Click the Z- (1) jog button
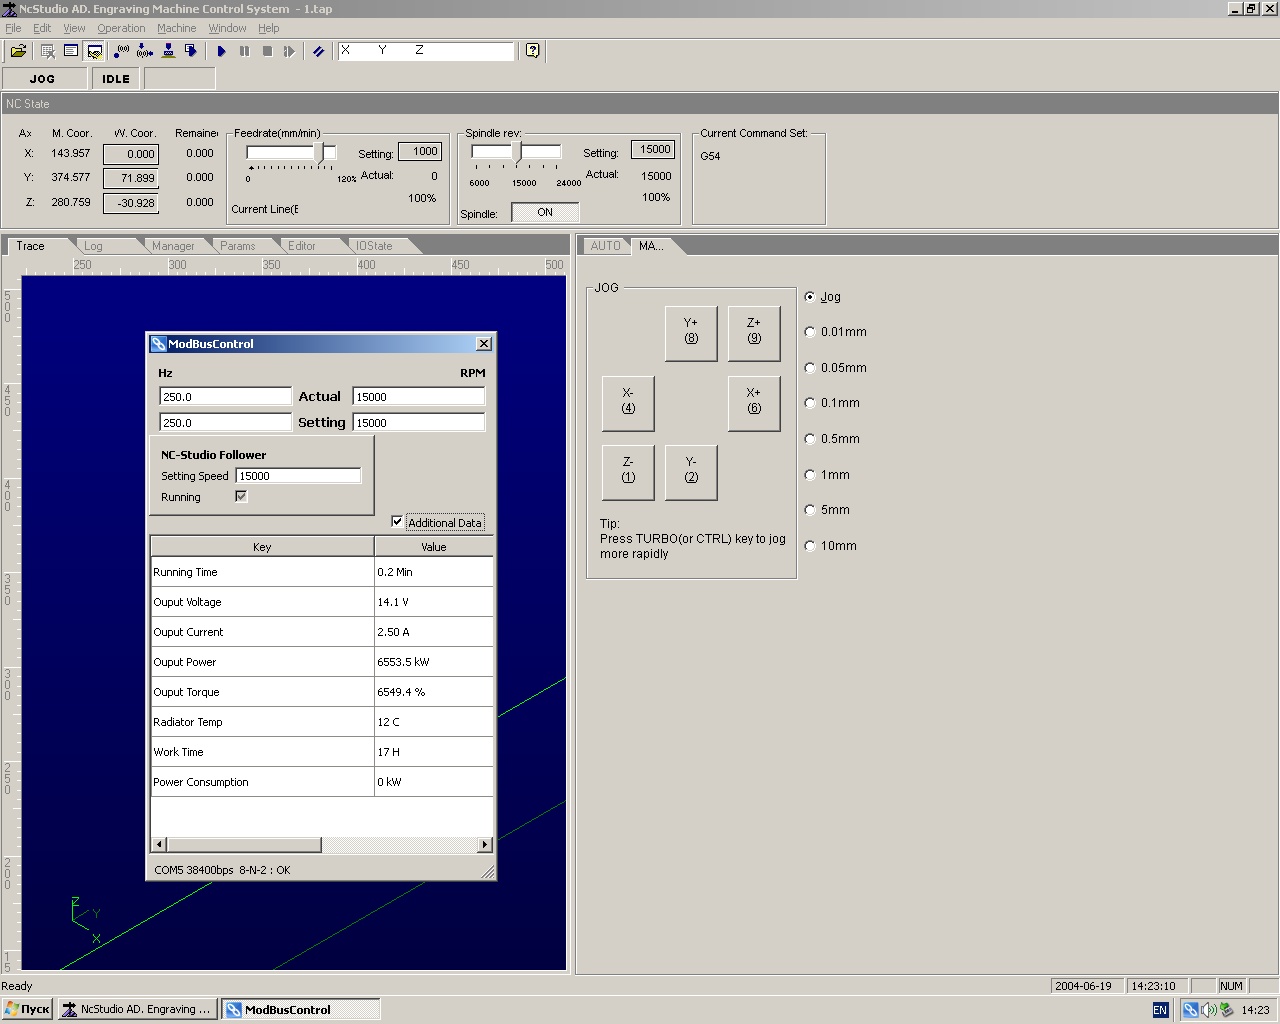 [x=628, y=471]
